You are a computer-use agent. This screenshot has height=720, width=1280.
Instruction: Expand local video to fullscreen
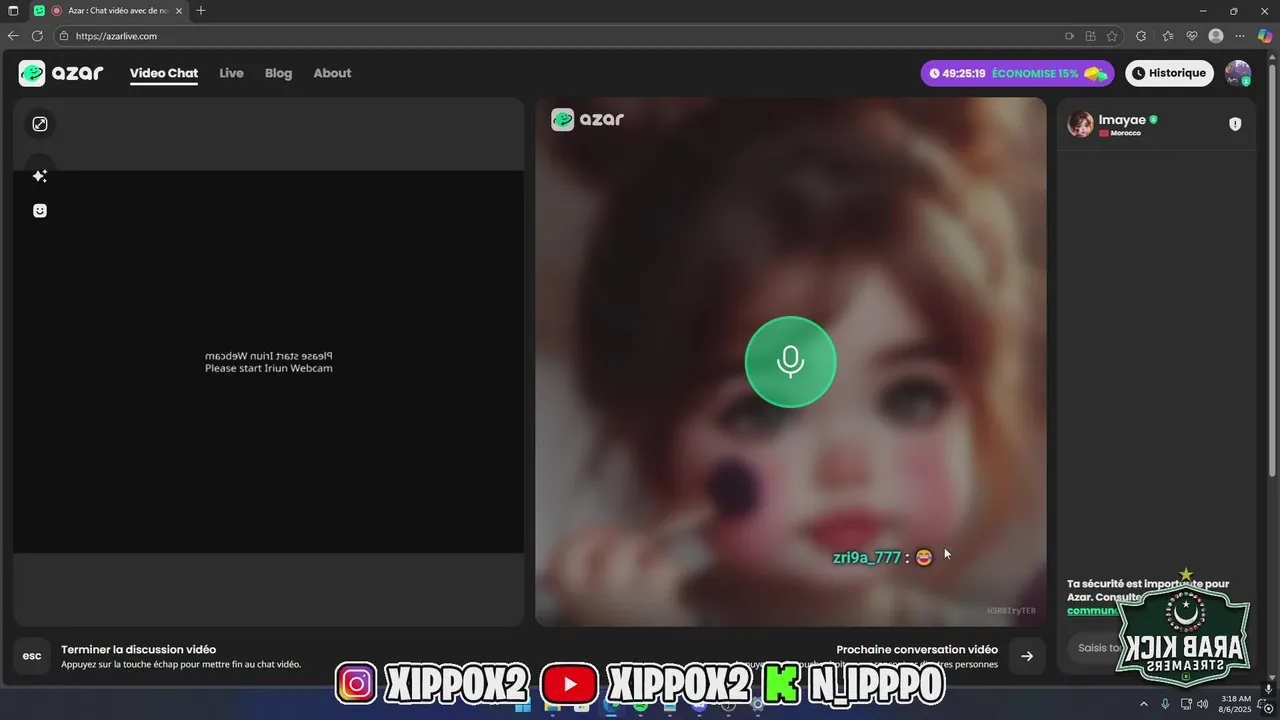point(40,124)
